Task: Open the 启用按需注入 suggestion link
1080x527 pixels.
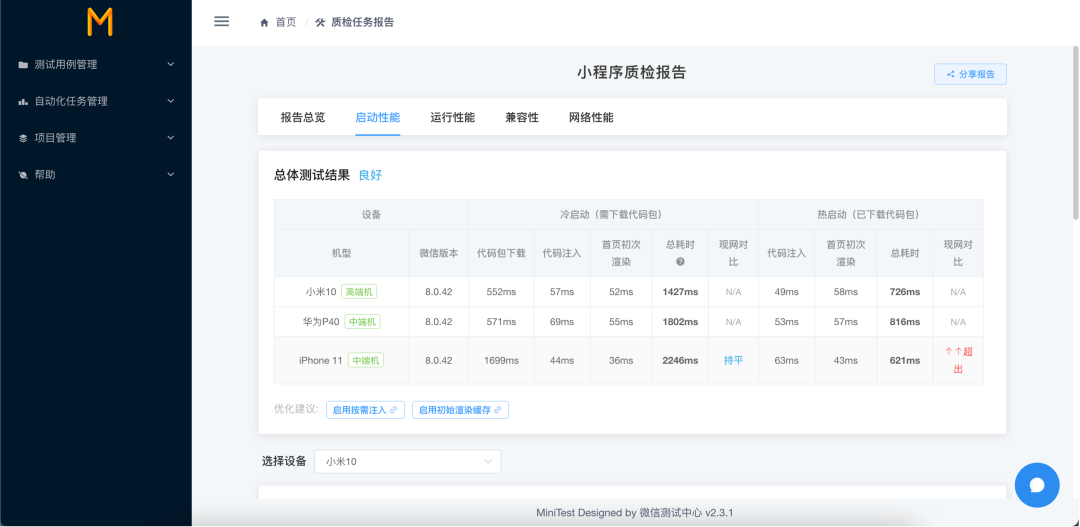Action: pyautogui.click(x=366, y=410)
